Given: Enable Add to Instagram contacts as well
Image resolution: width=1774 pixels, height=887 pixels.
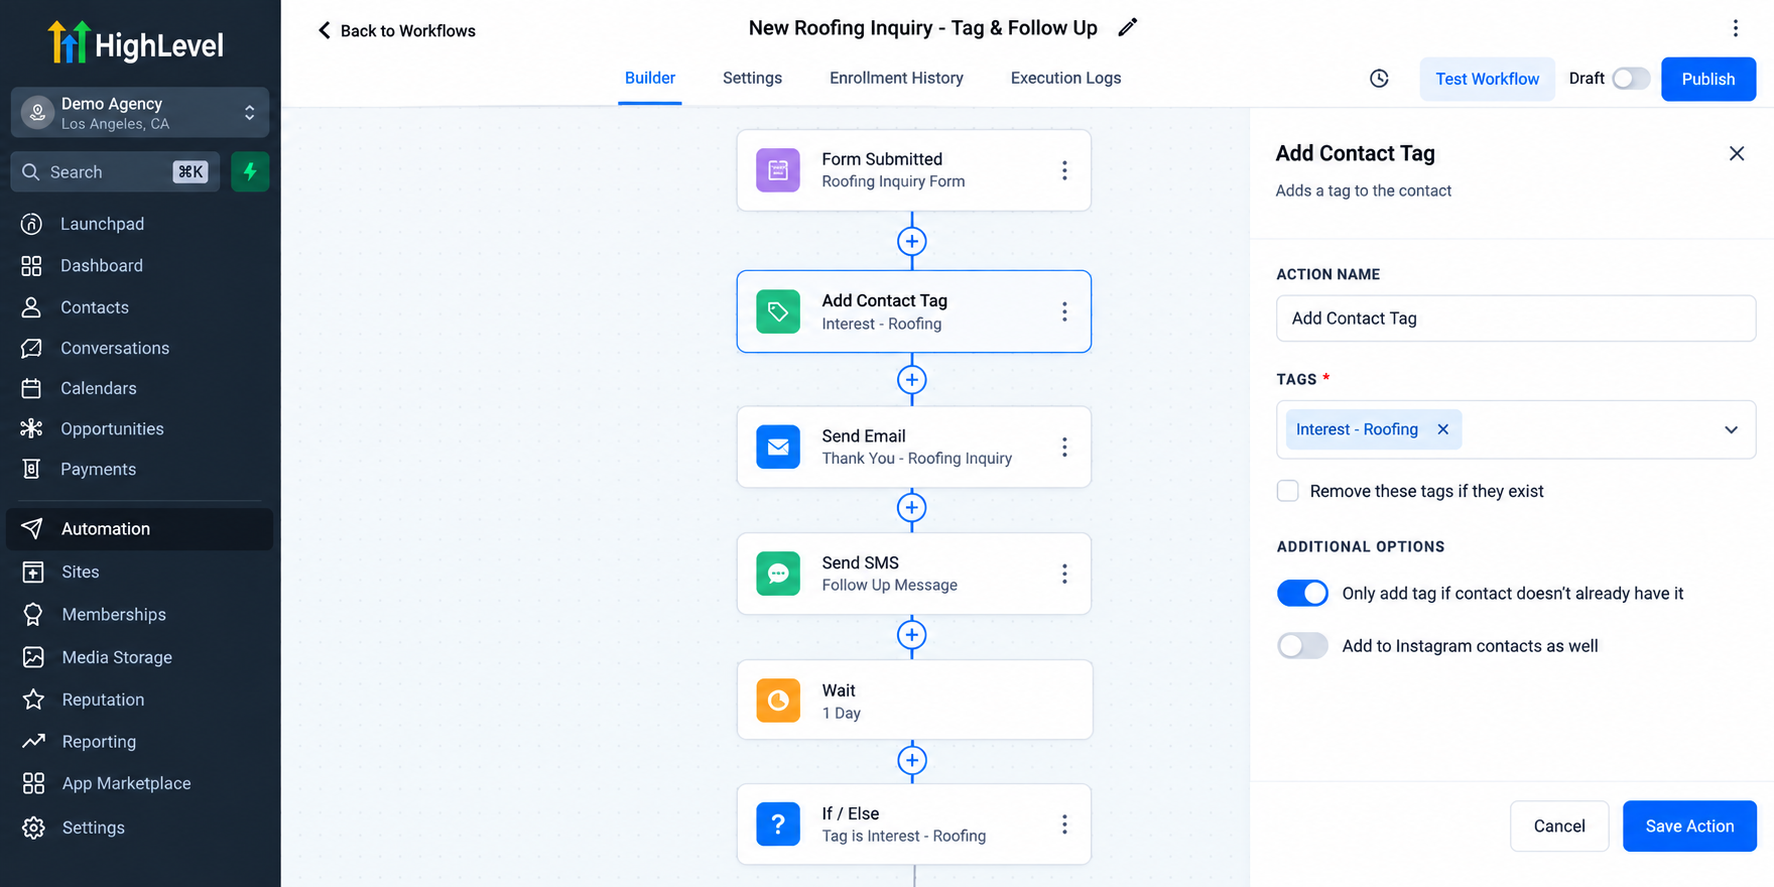Looking at the screenshot, I should pos(1303,646).
